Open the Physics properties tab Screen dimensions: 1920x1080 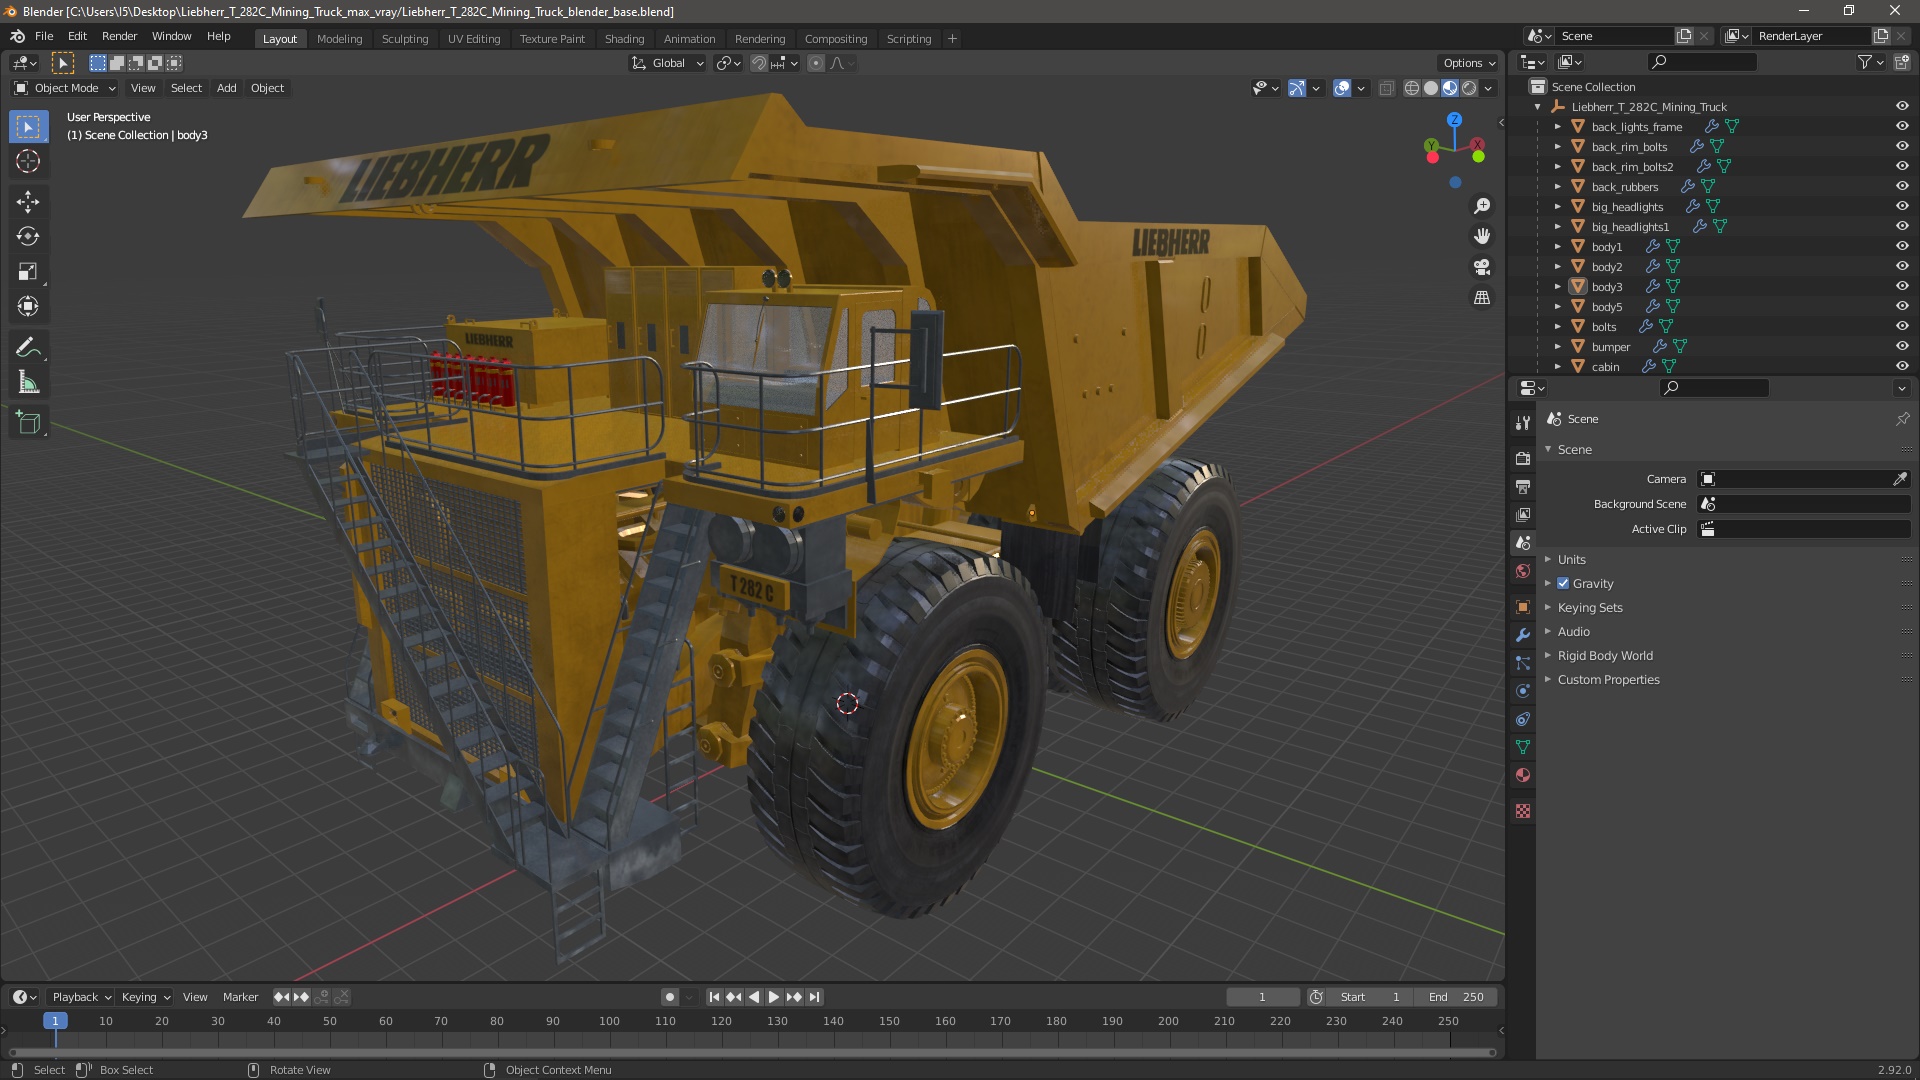point(1523,691)
